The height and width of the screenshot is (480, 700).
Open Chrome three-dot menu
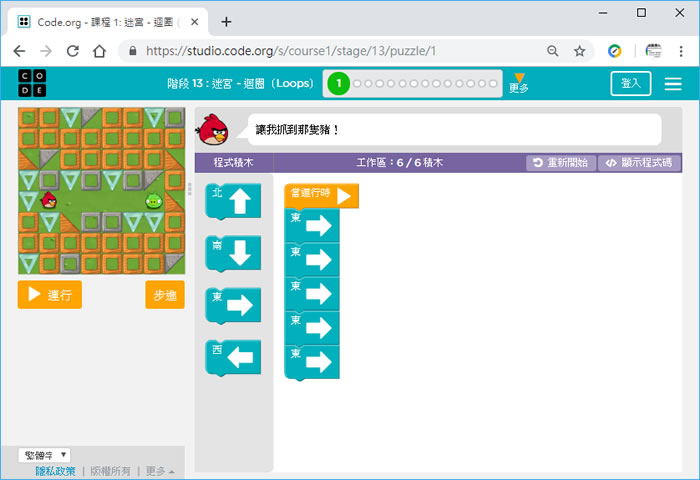681,51
